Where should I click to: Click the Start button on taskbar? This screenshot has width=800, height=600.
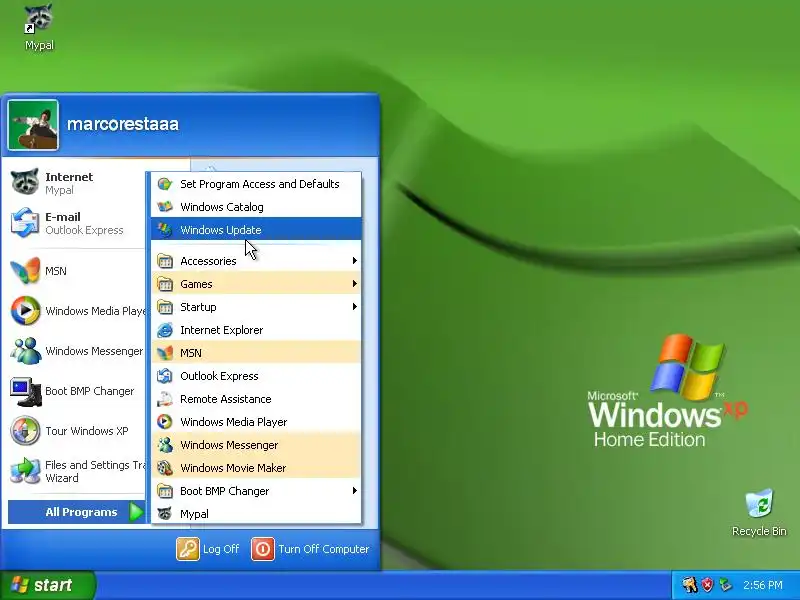(x=47, y=585)
